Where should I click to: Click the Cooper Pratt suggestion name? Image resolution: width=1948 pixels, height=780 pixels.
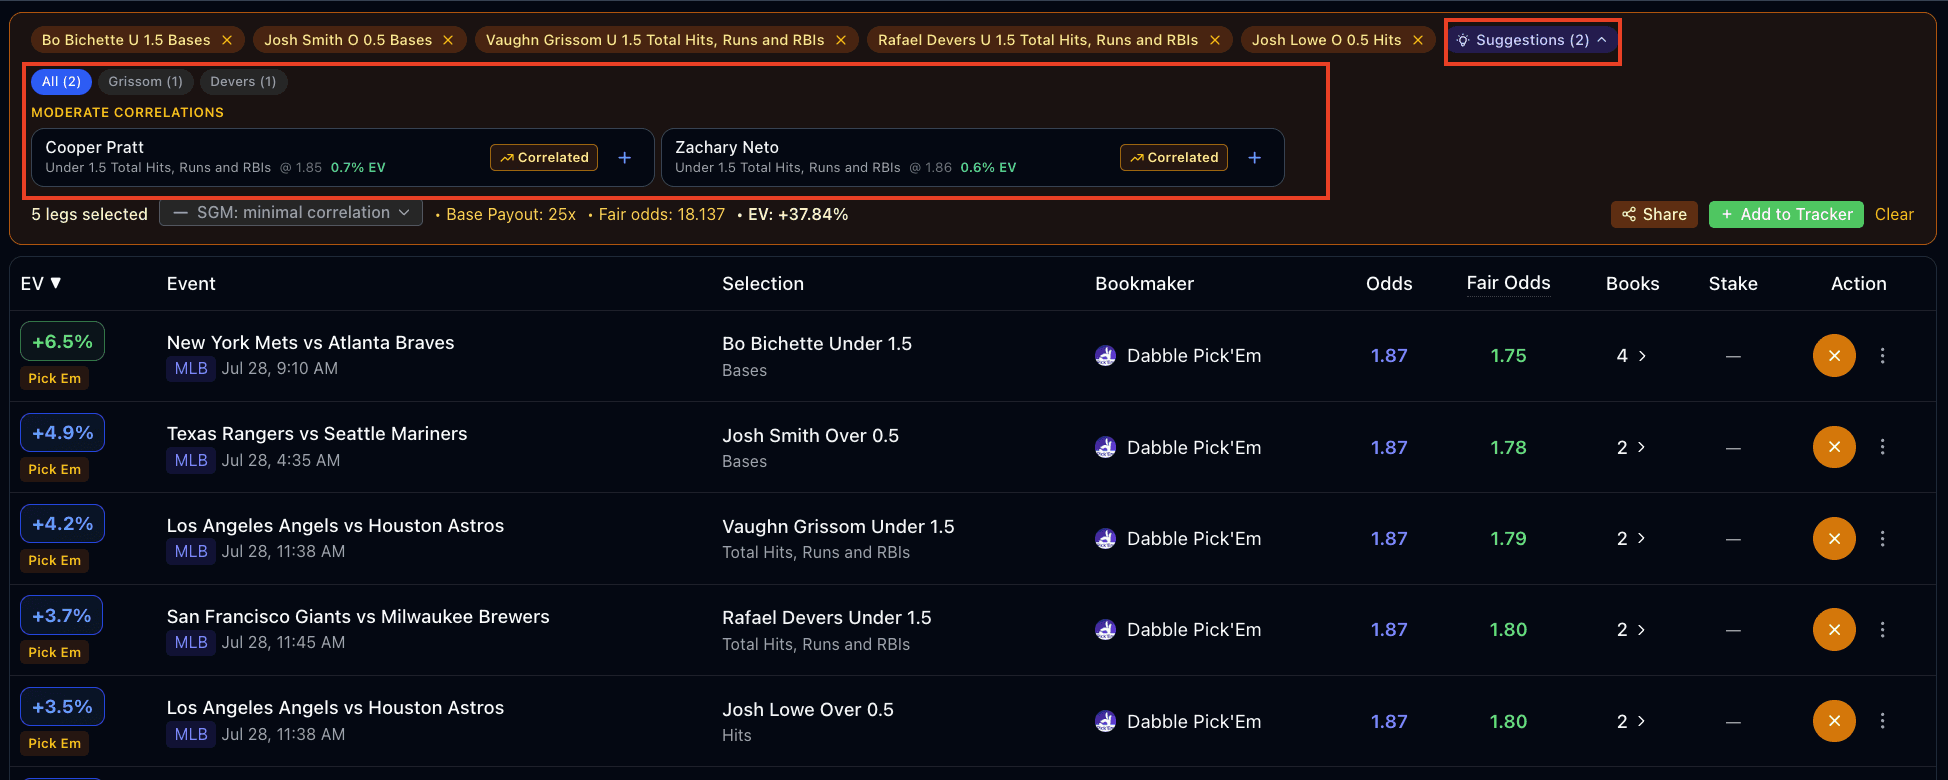click(x=95, y=147)
